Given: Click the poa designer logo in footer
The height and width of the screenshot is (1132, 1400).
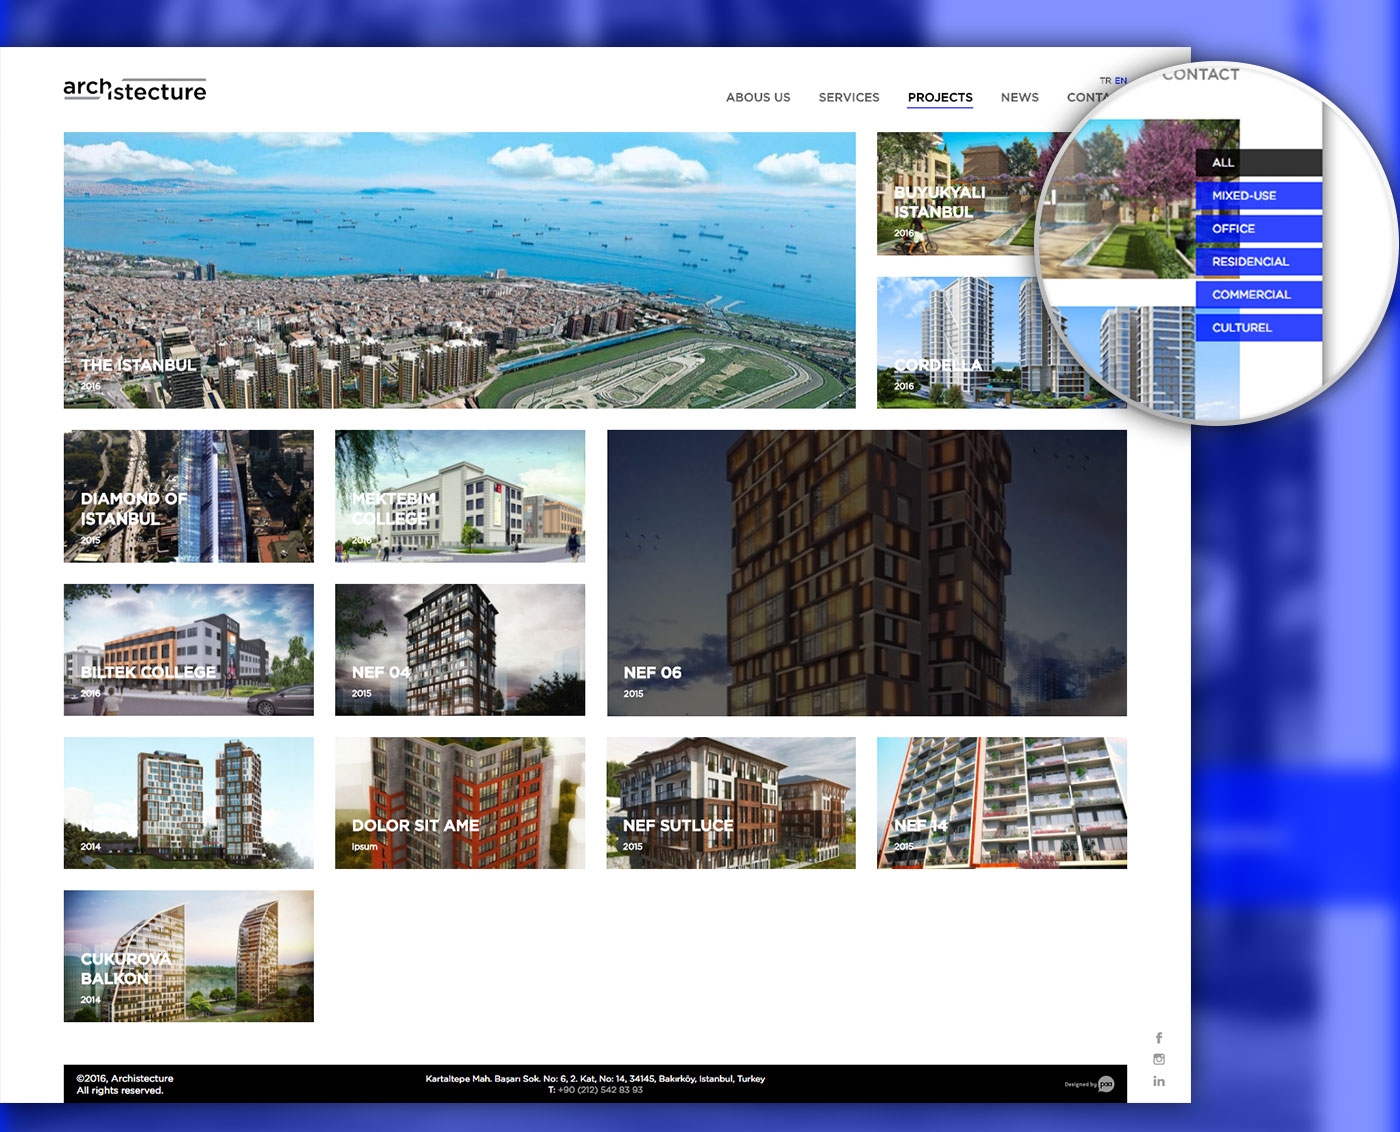Looking at the screenshot, I should pyautogui.click(x=1105, y=1083).
